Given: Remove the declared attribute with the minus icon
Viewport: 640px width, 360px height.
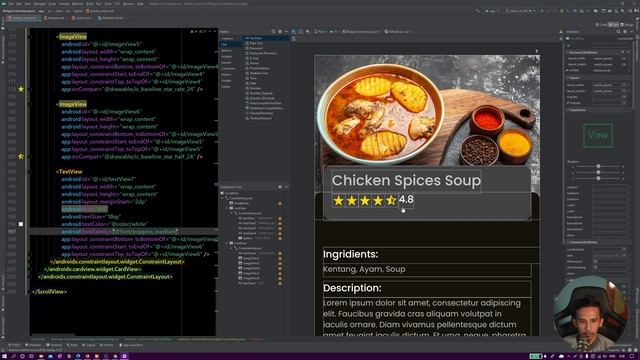Looking at the screenshot, I should coord(628,52).
